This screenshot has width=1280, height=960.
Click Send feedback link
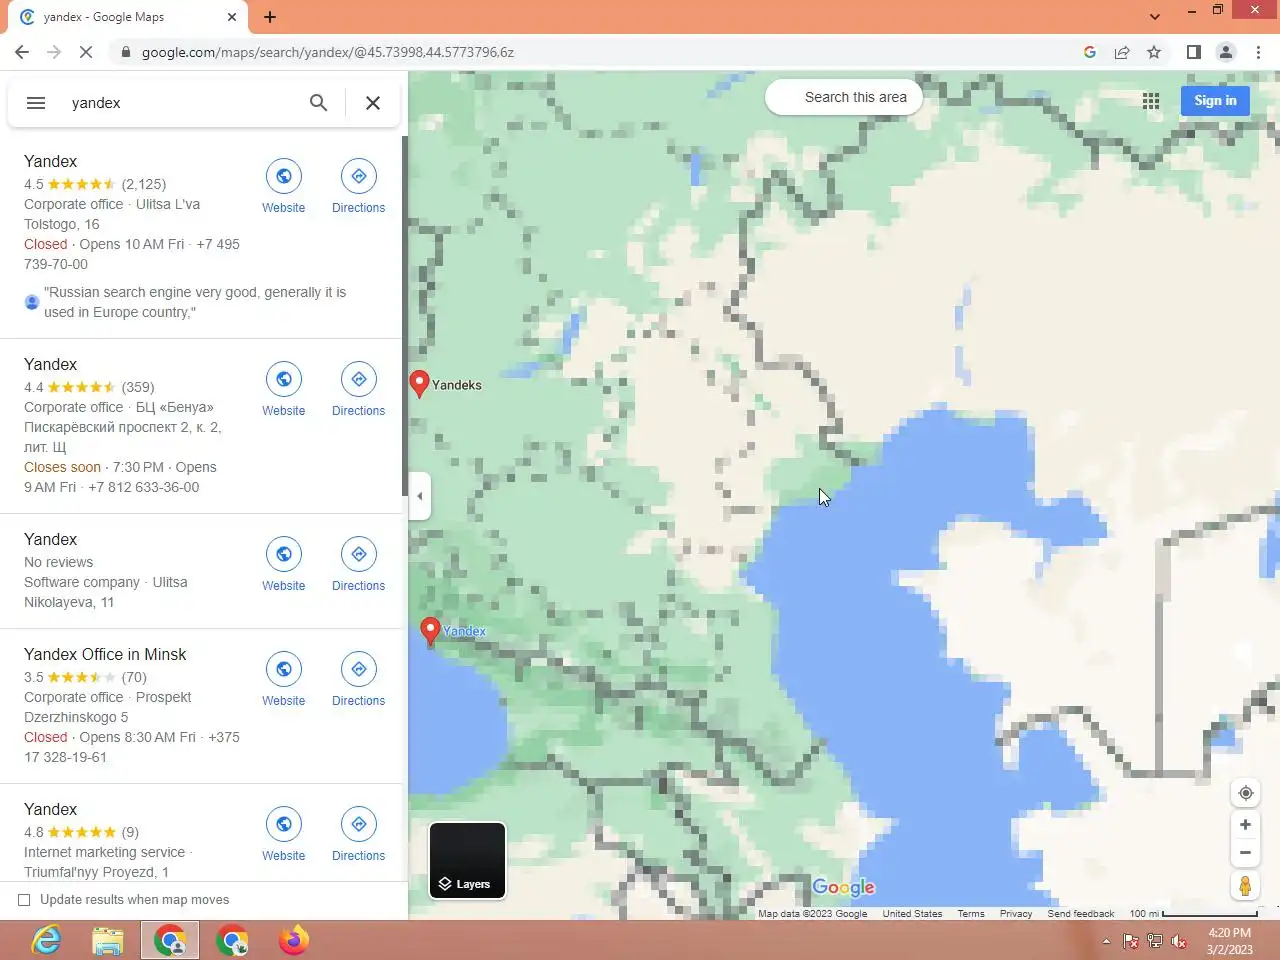tap(1080, 914)
